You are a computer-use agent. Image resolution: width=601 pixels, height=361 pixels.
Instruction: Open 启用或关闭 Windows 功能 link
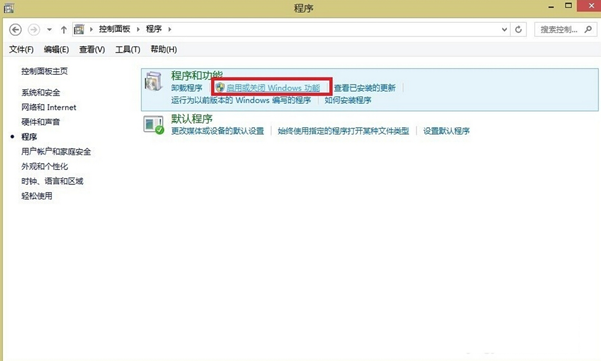click(x=273, y=88)
